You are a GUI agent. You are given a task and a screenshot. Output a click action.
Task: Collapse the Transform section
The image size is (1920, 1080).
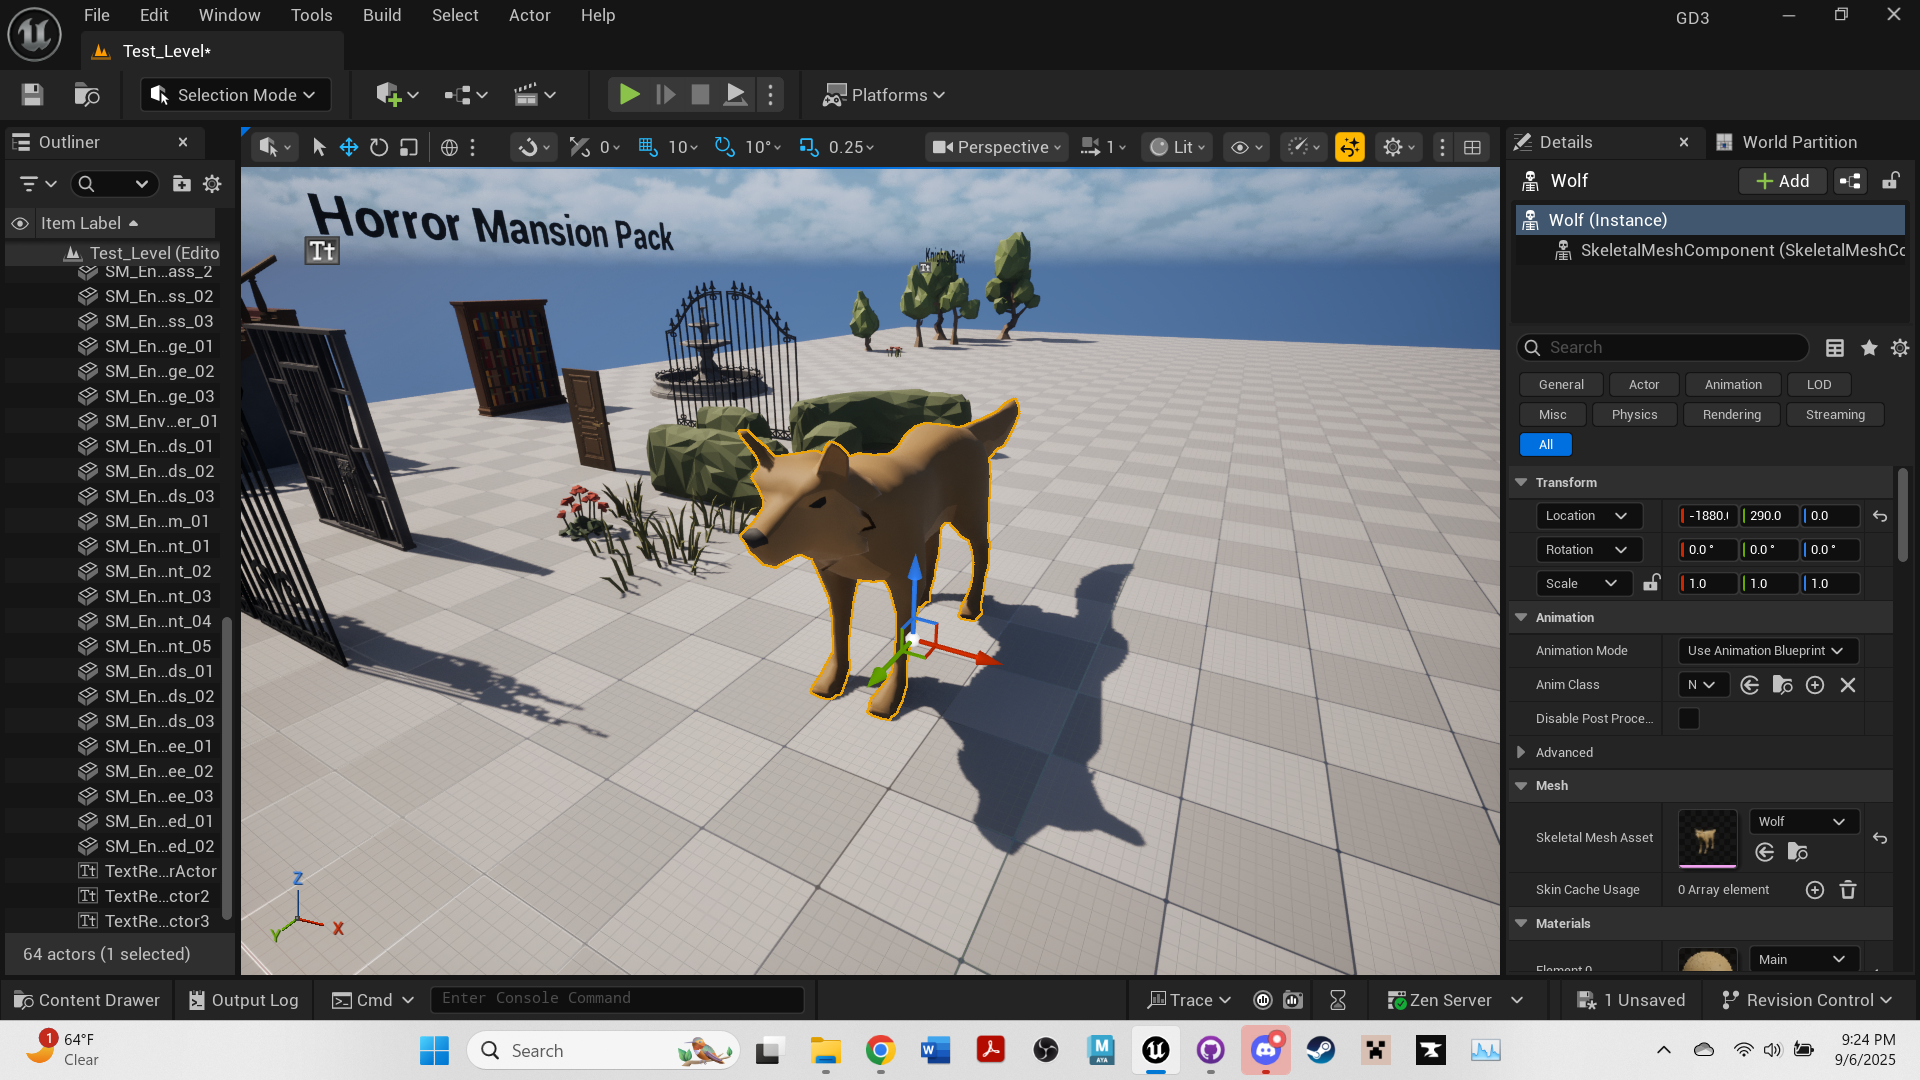(x=1521, y=483)
